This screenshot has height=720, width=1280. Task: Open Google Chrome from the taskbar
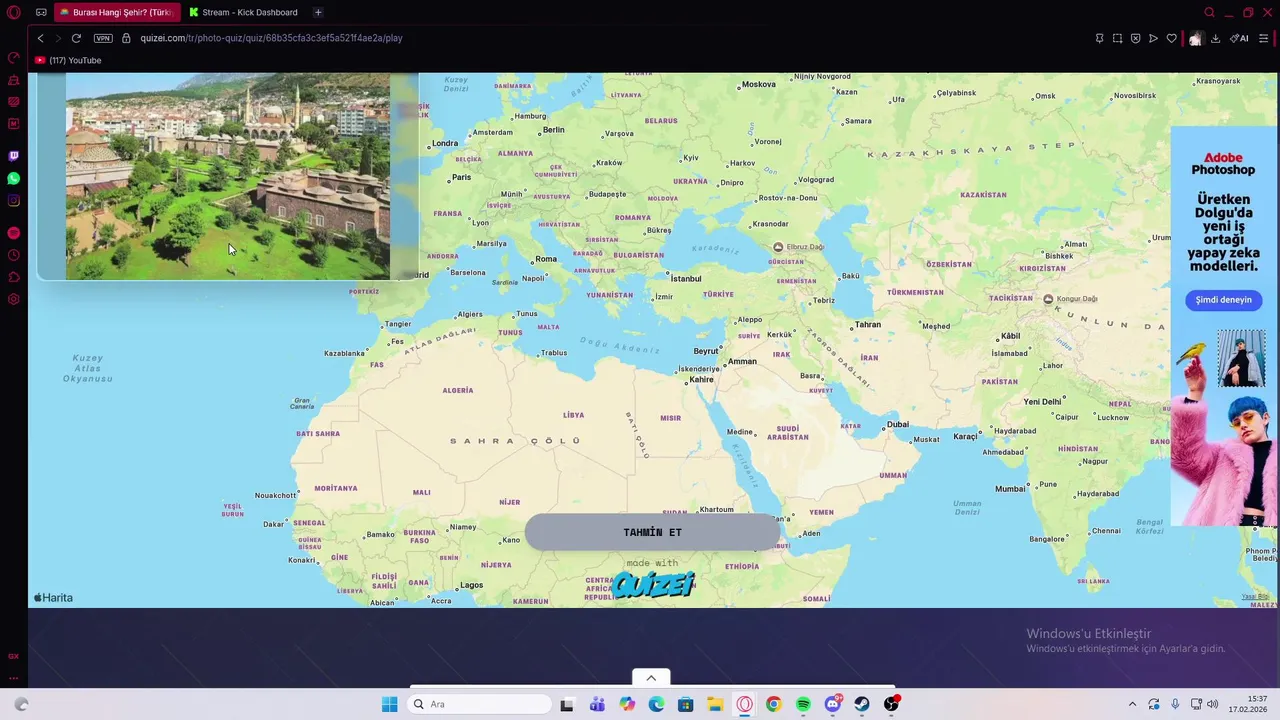tap(773, 704)
